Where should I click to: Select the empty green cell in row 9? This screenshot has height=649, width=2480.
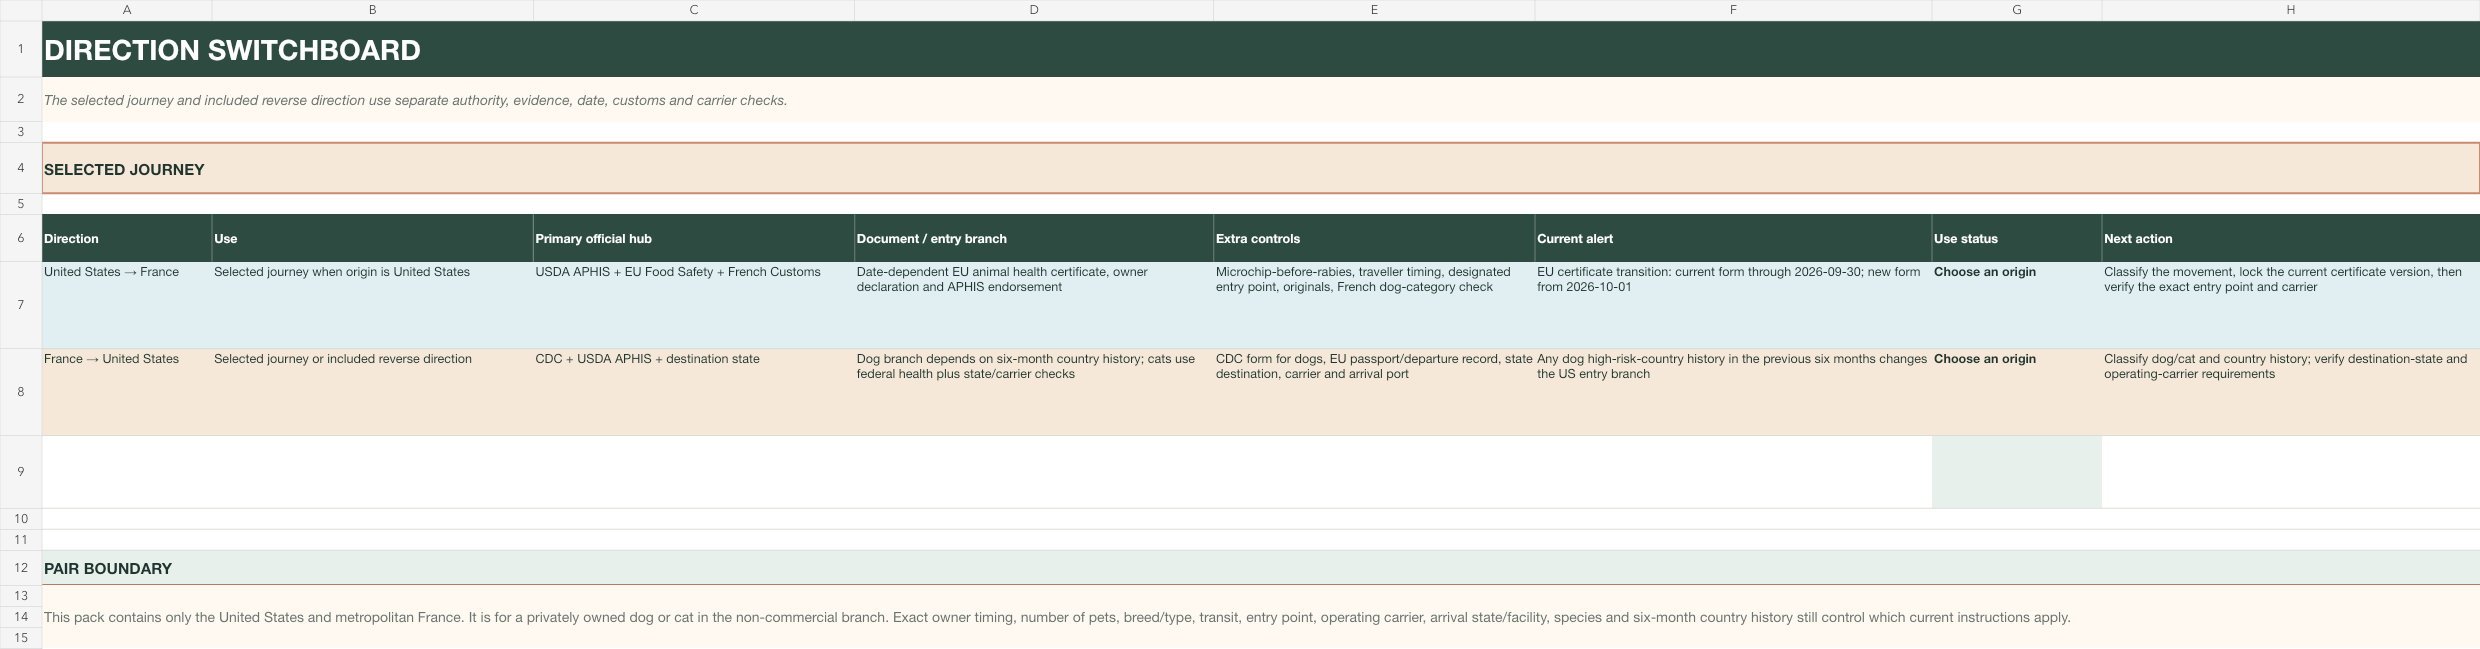pyautogui.click(x=2017, y=472)
